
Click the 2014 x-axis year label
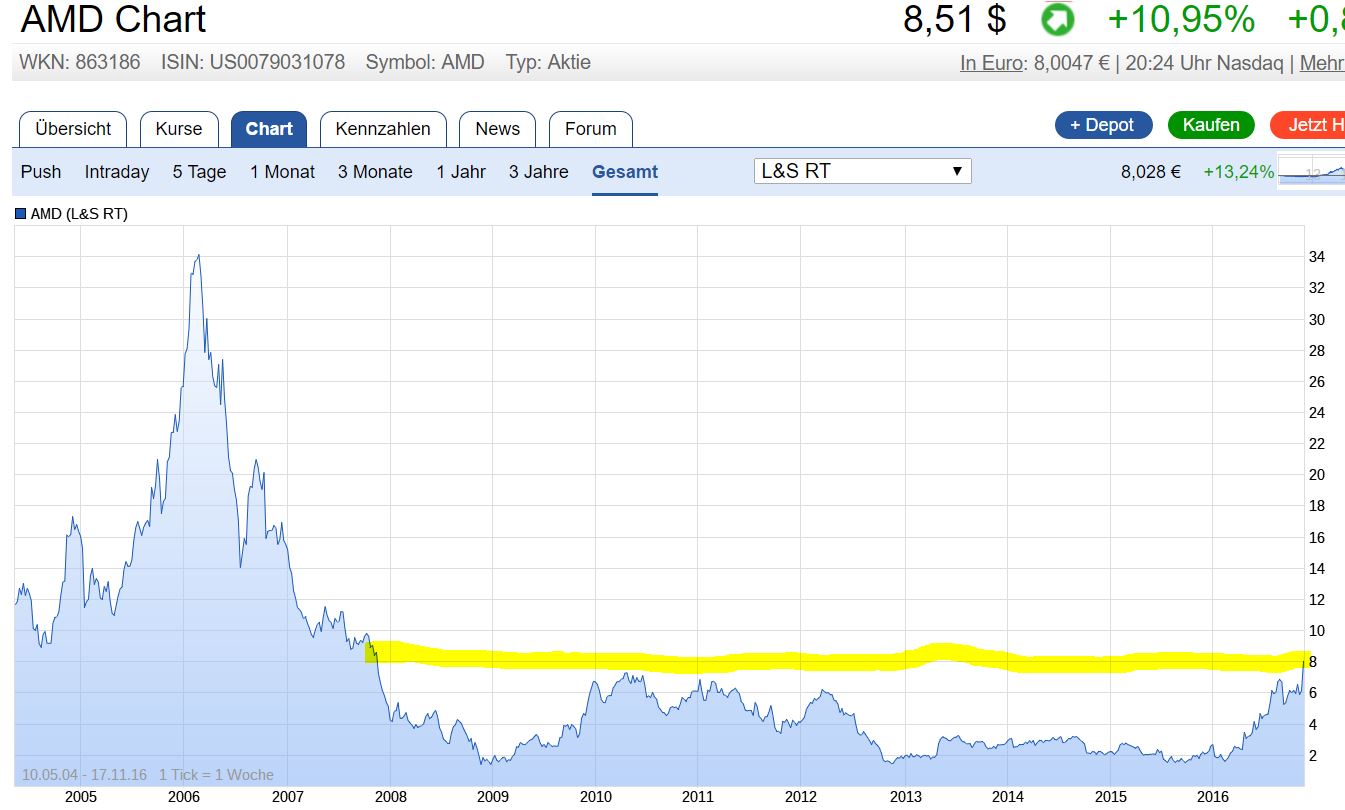point(1008,797)
